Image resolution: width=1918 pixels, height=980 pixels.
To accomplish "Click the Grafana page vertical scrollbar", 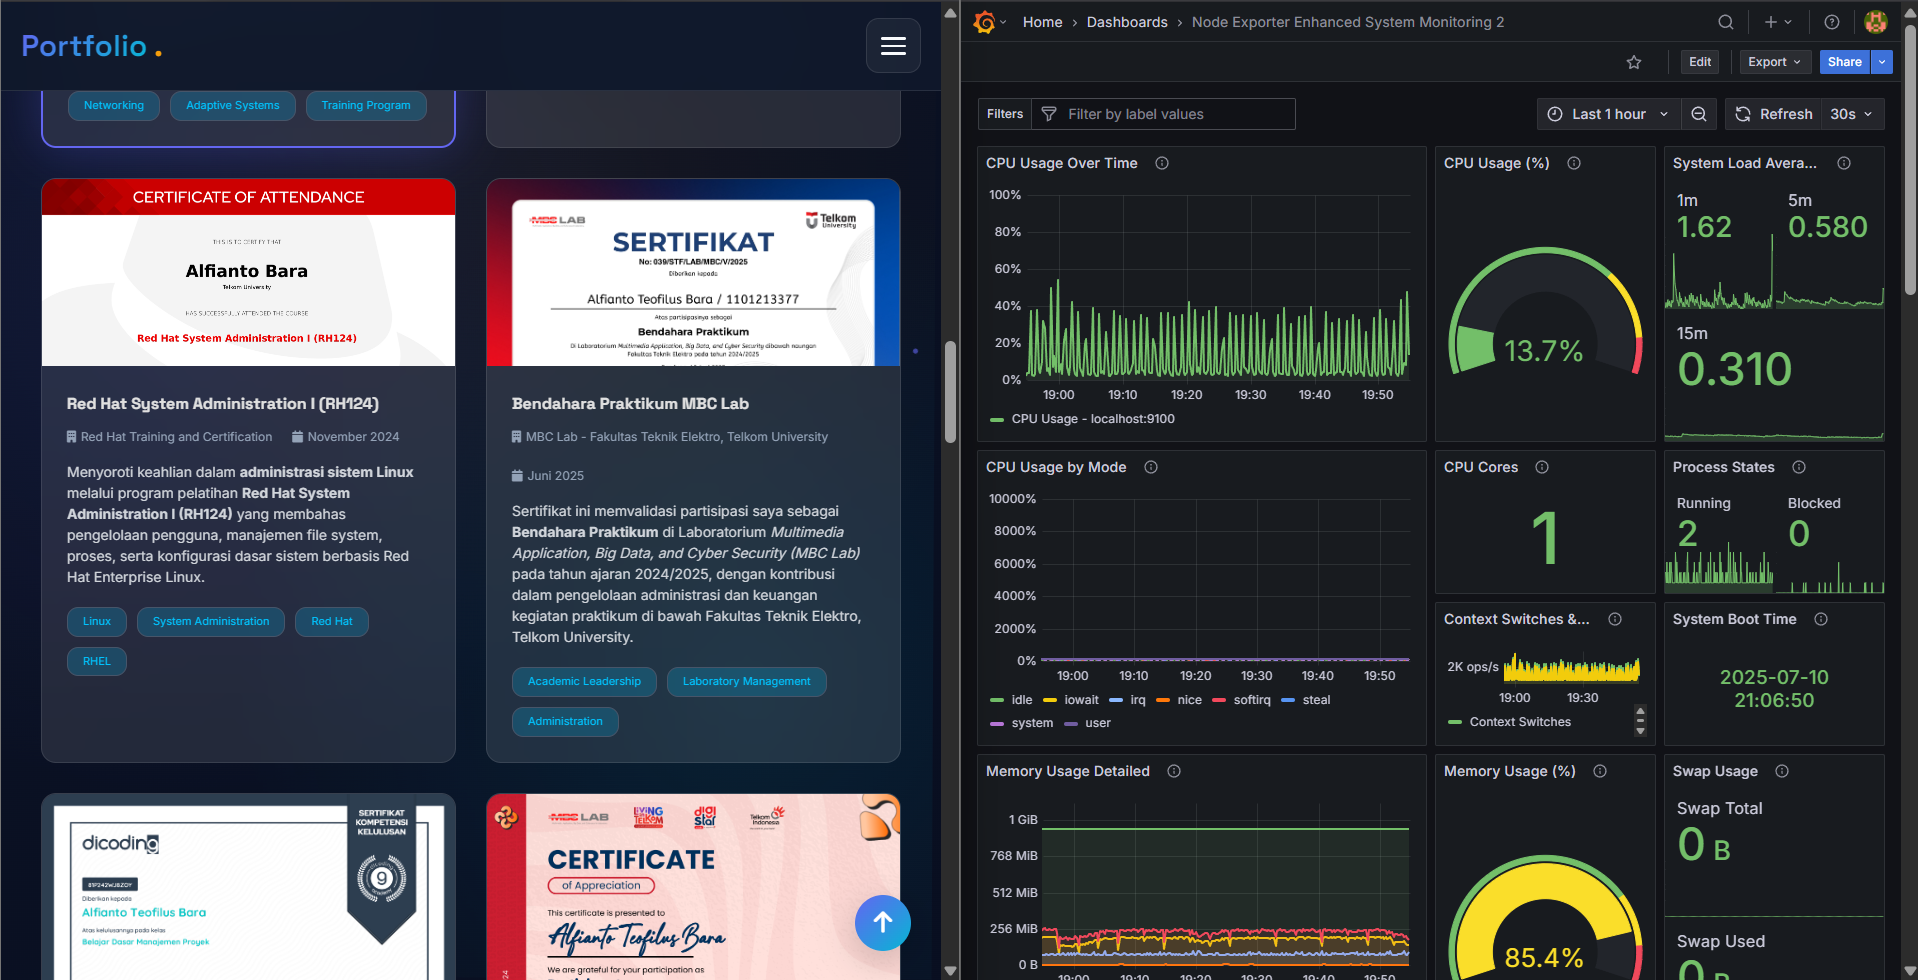I will [1910, 160].
